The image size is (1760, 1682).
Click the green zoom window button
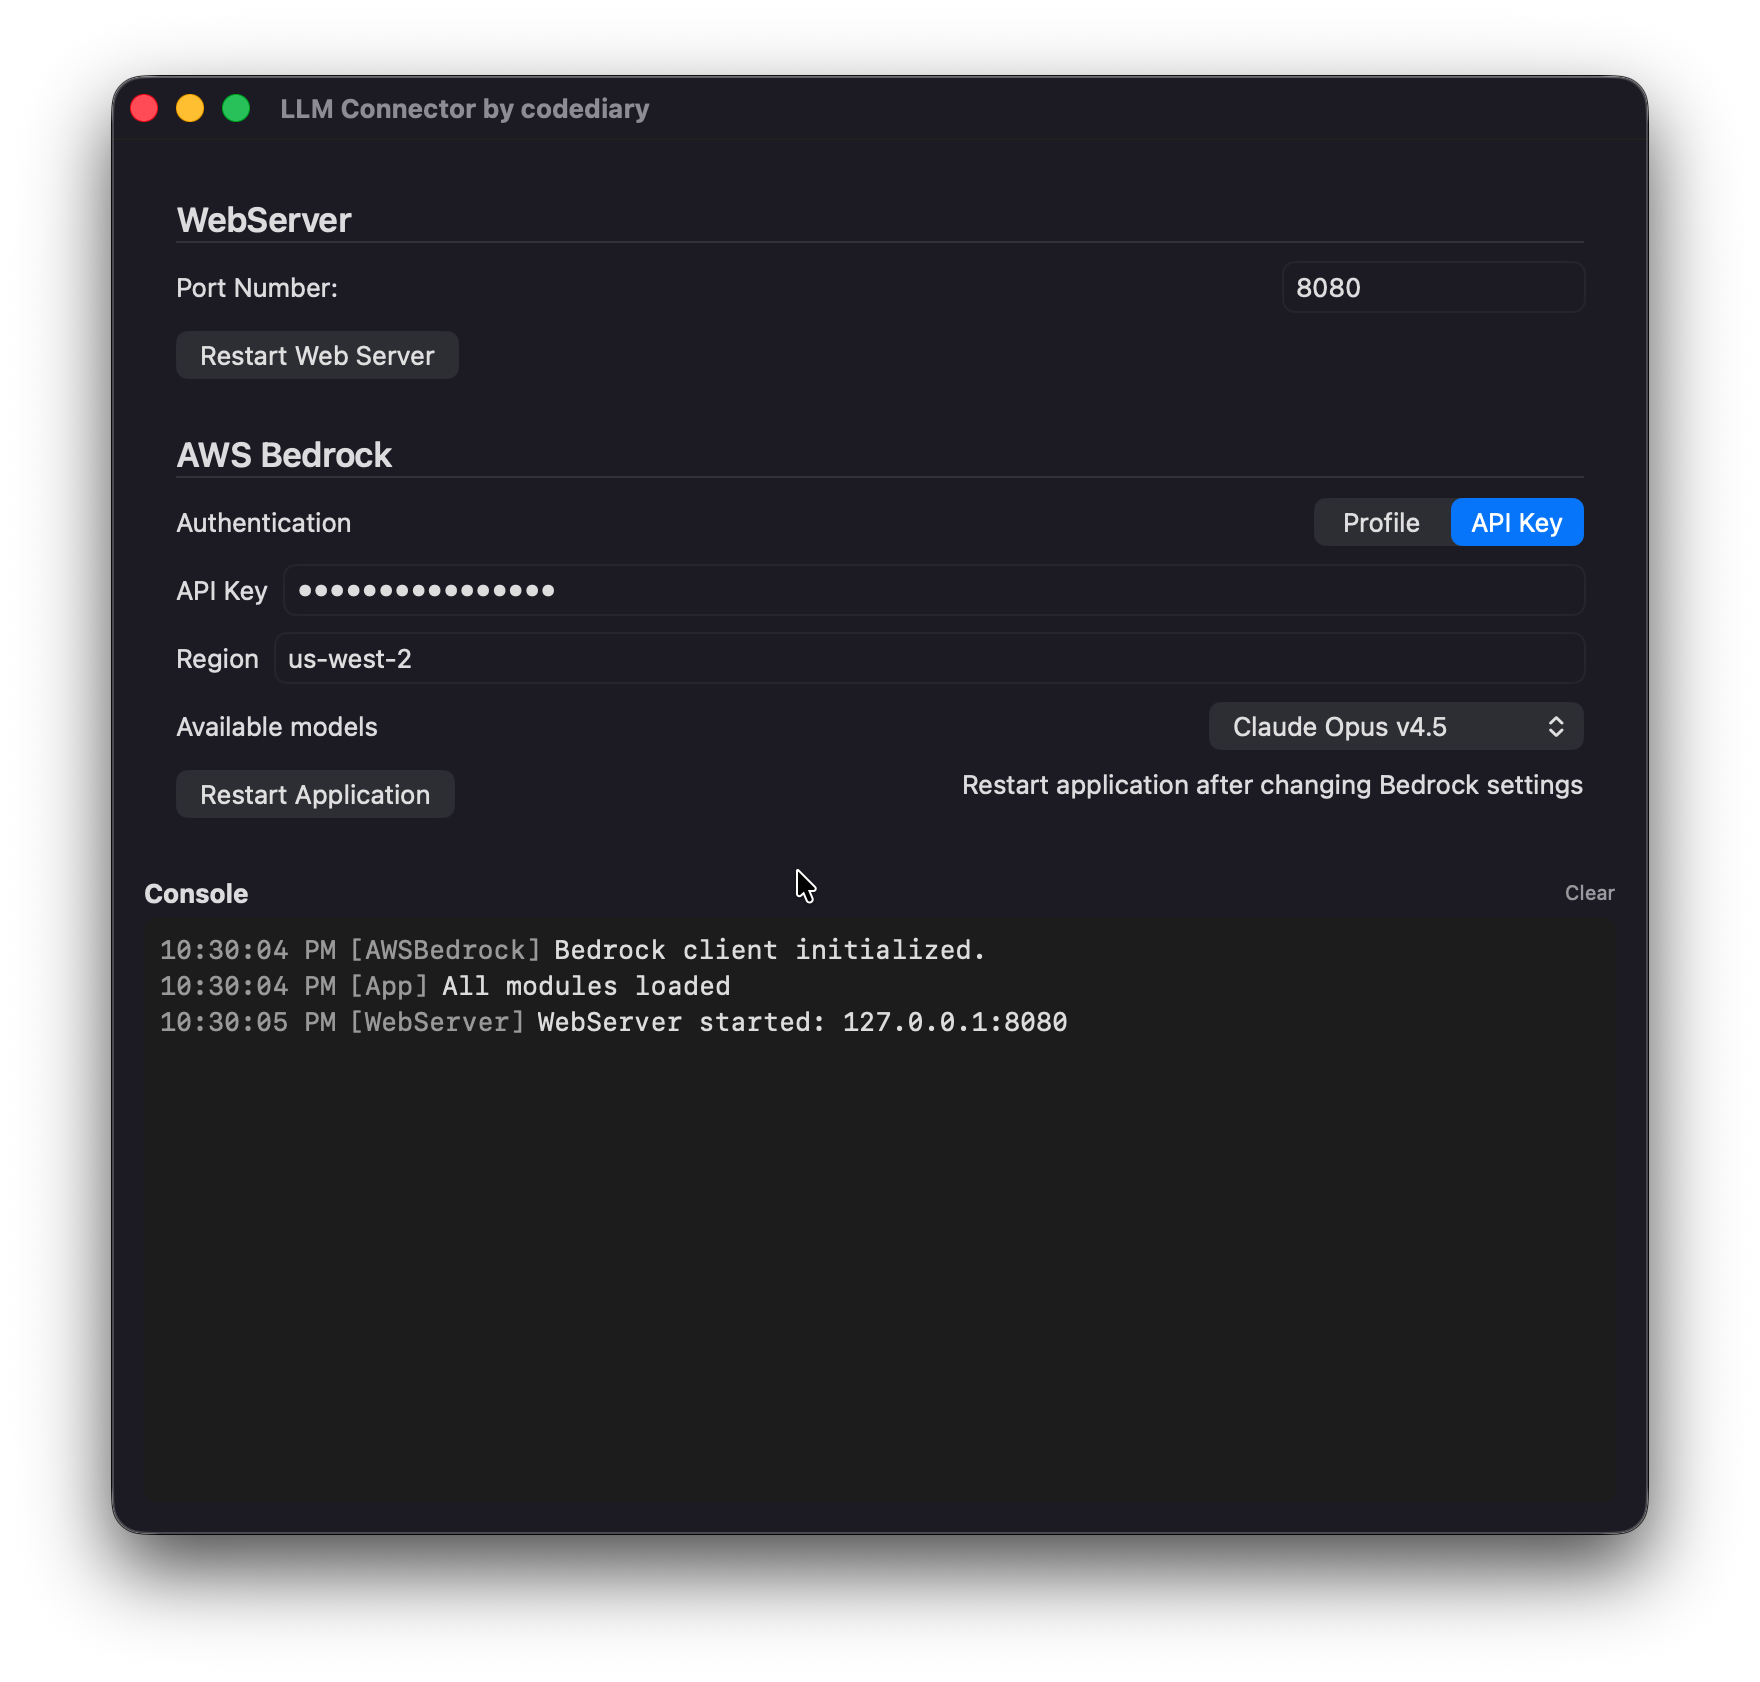point(236,108)
